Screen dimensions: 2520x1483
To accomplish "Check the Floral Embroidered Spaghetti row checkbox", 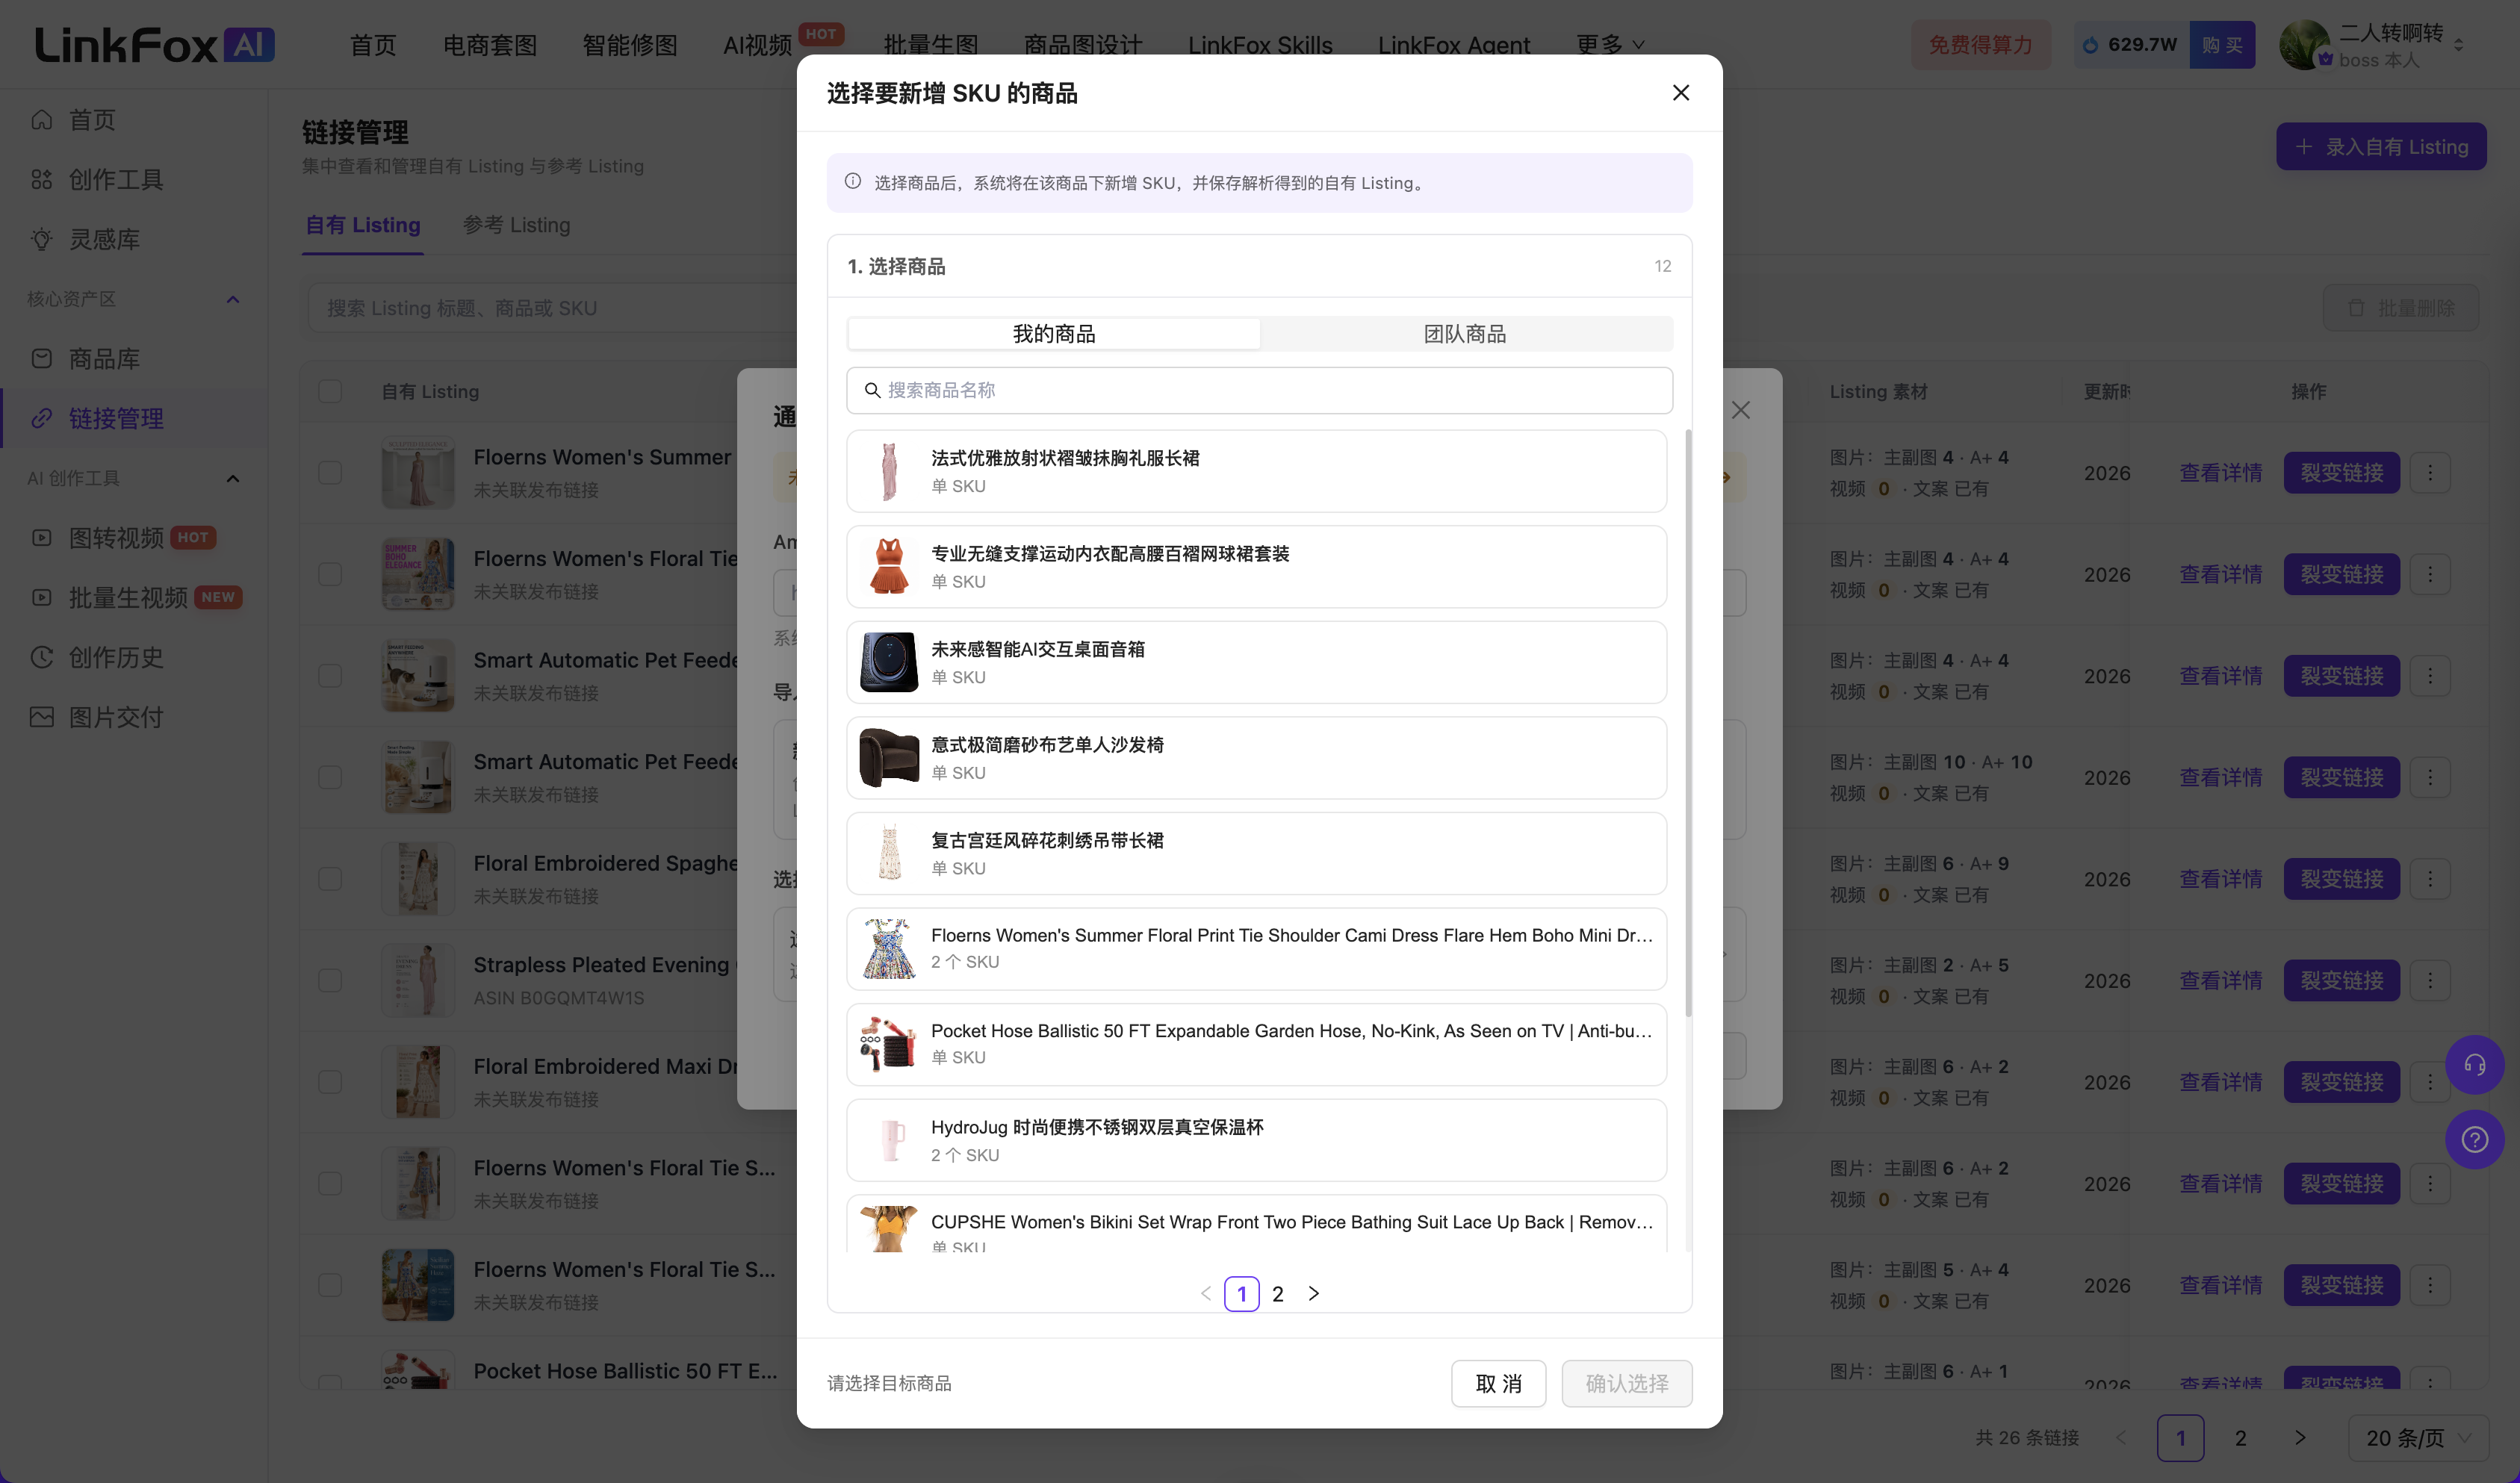I will (x=330, y=879).
